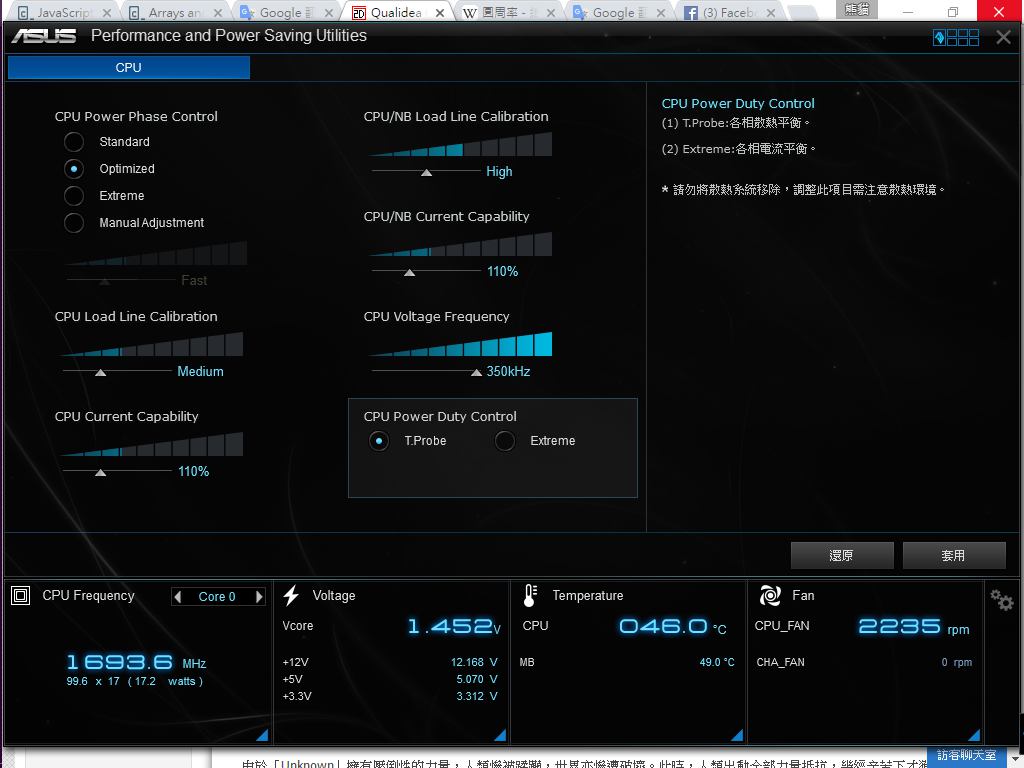Click the CPU temperature 046.0 °C reading
Image resolution: width=1024 pixels, height=768 pixels.
[x=673, y=627]
